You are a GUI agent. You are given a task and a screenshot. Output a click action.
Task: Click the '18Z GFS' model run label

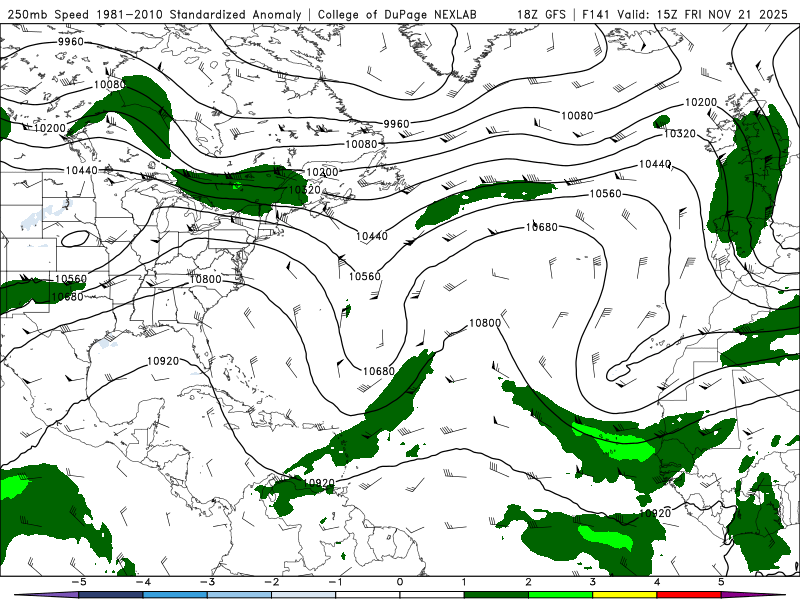pos(541,14)
